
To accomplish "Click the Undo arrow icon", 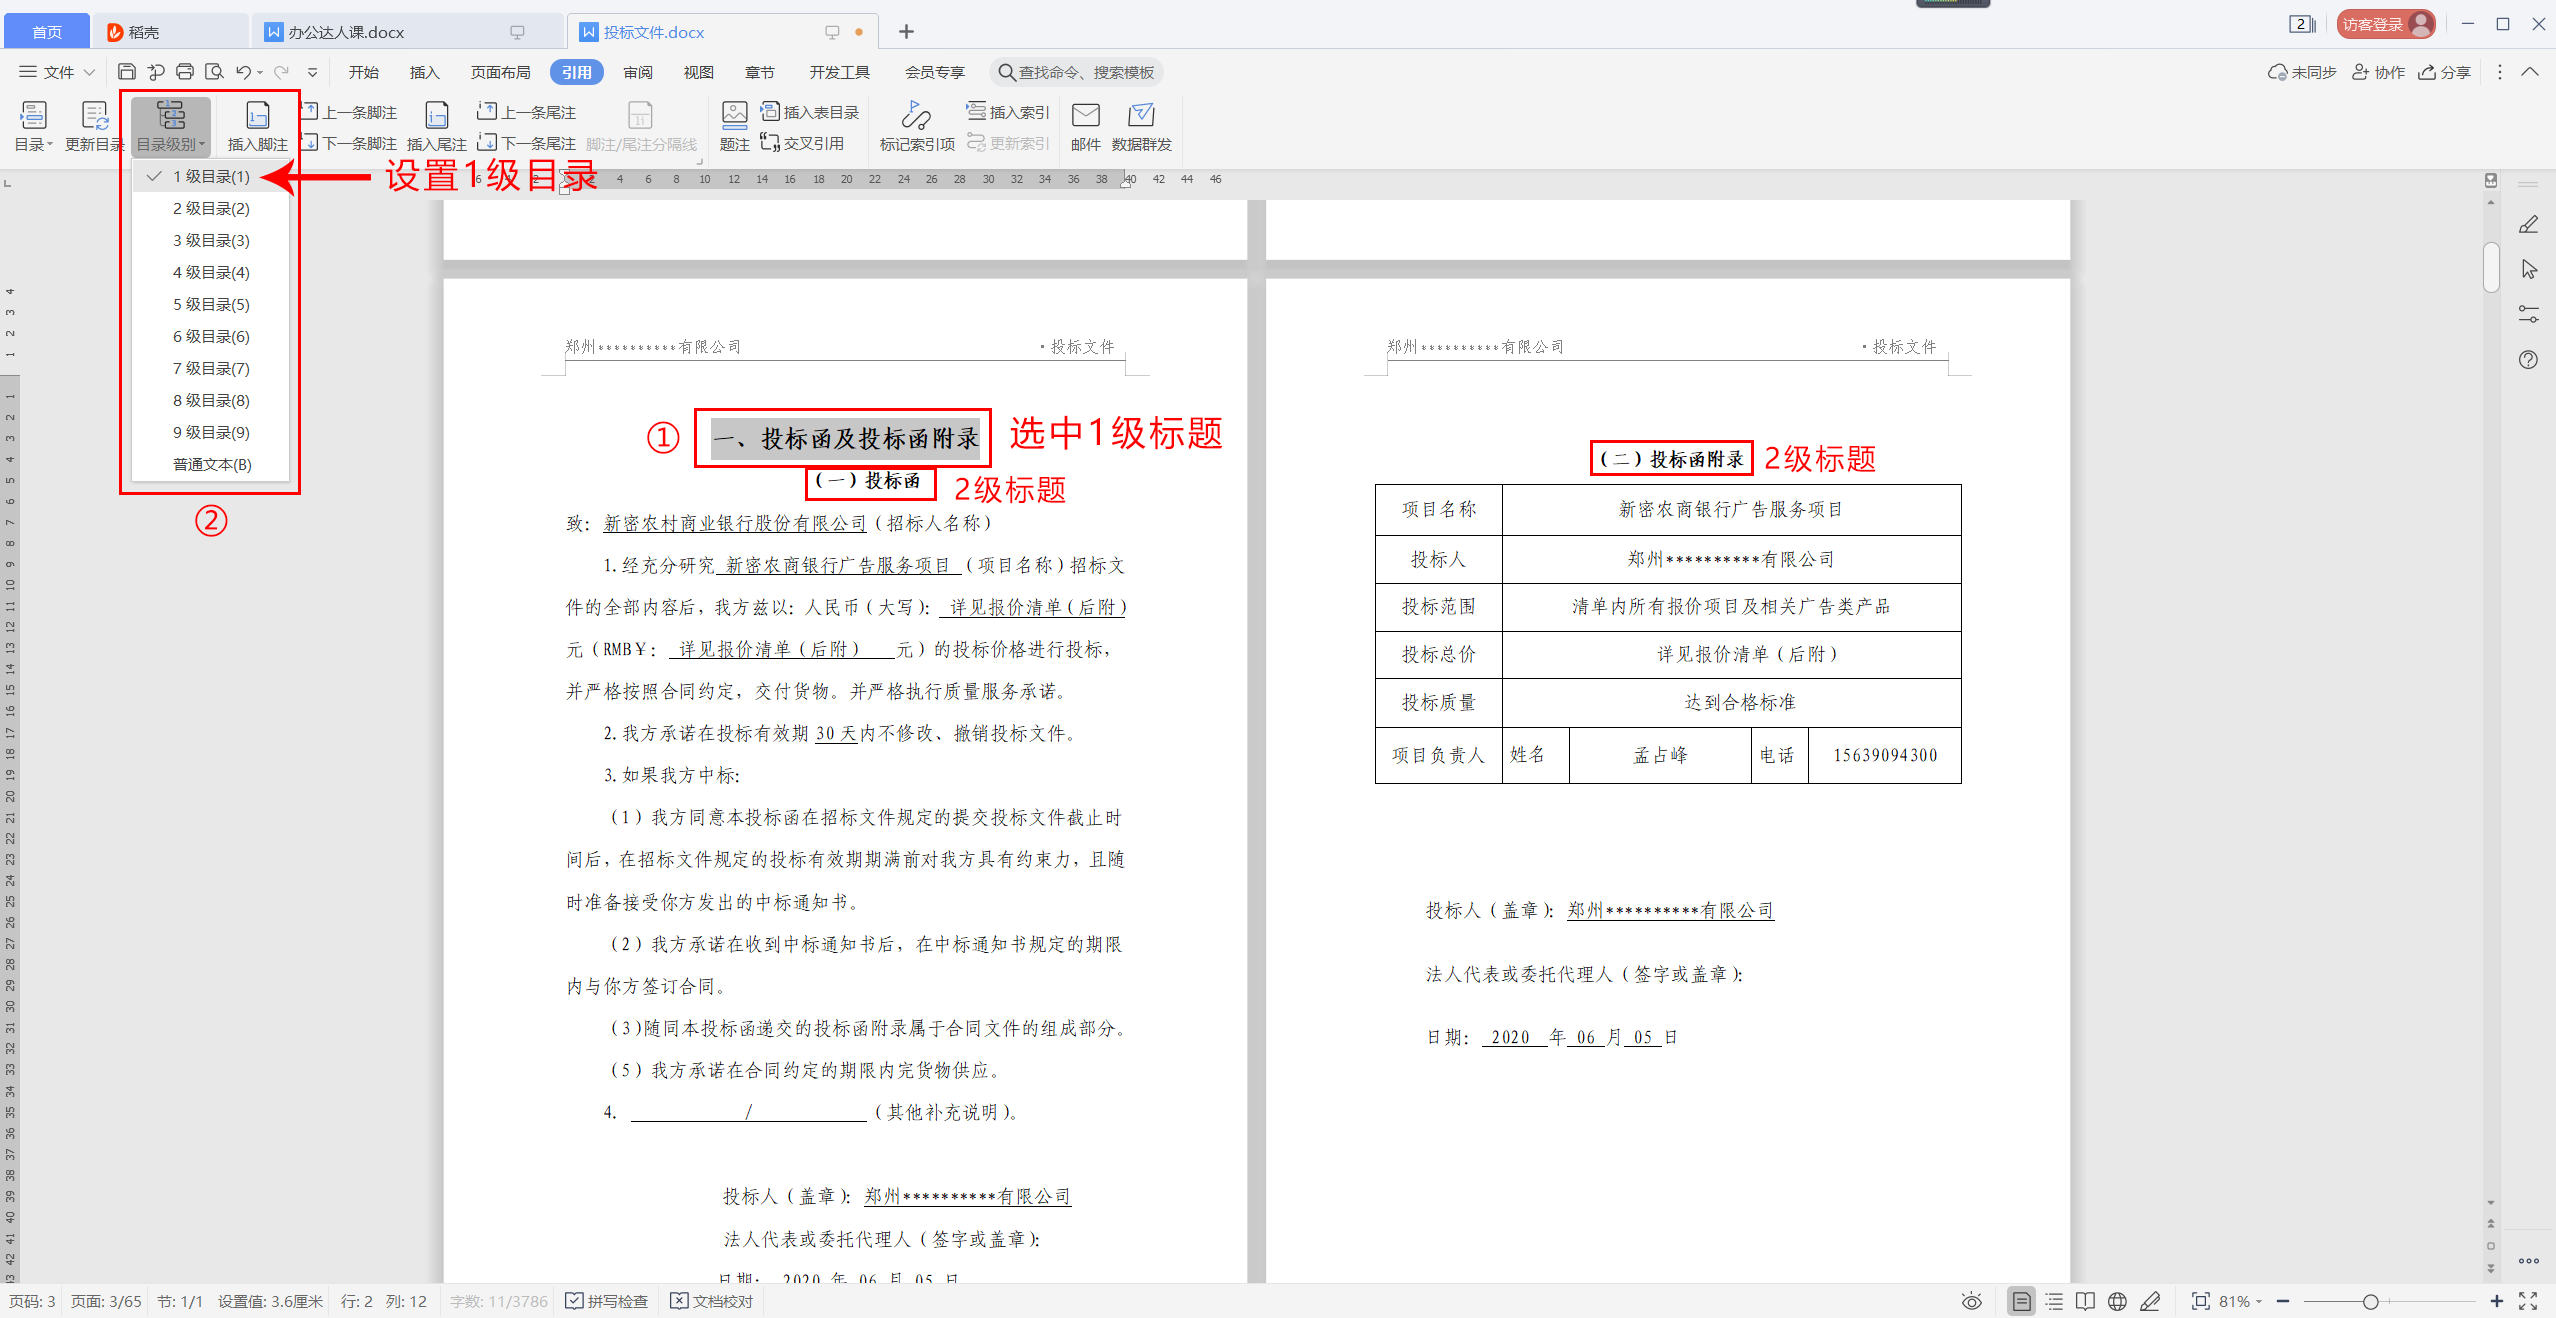I will tap(243, 72).
